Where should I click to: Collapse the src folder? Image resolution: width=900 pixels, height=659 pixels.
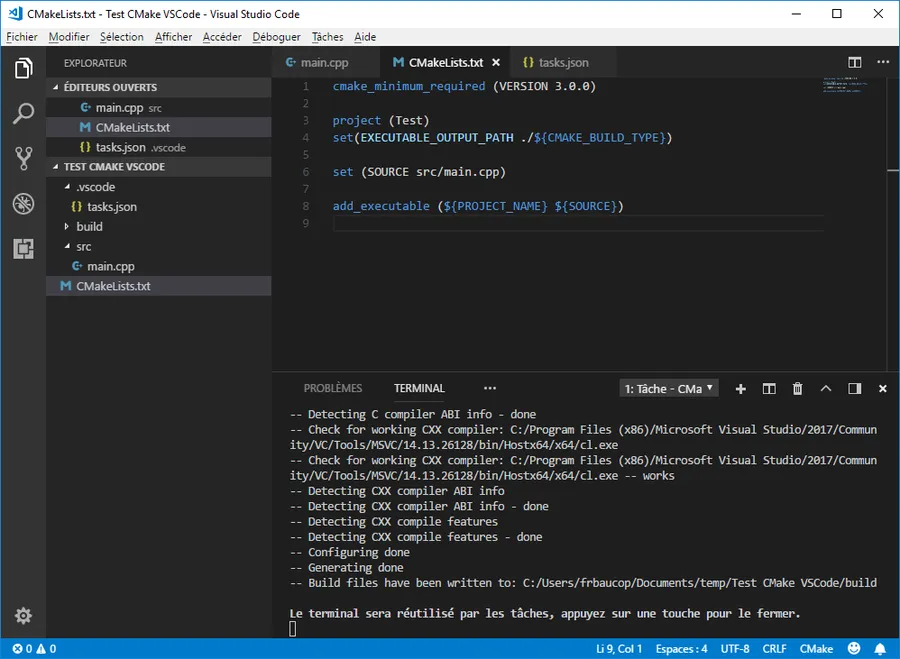click(158, 246)
